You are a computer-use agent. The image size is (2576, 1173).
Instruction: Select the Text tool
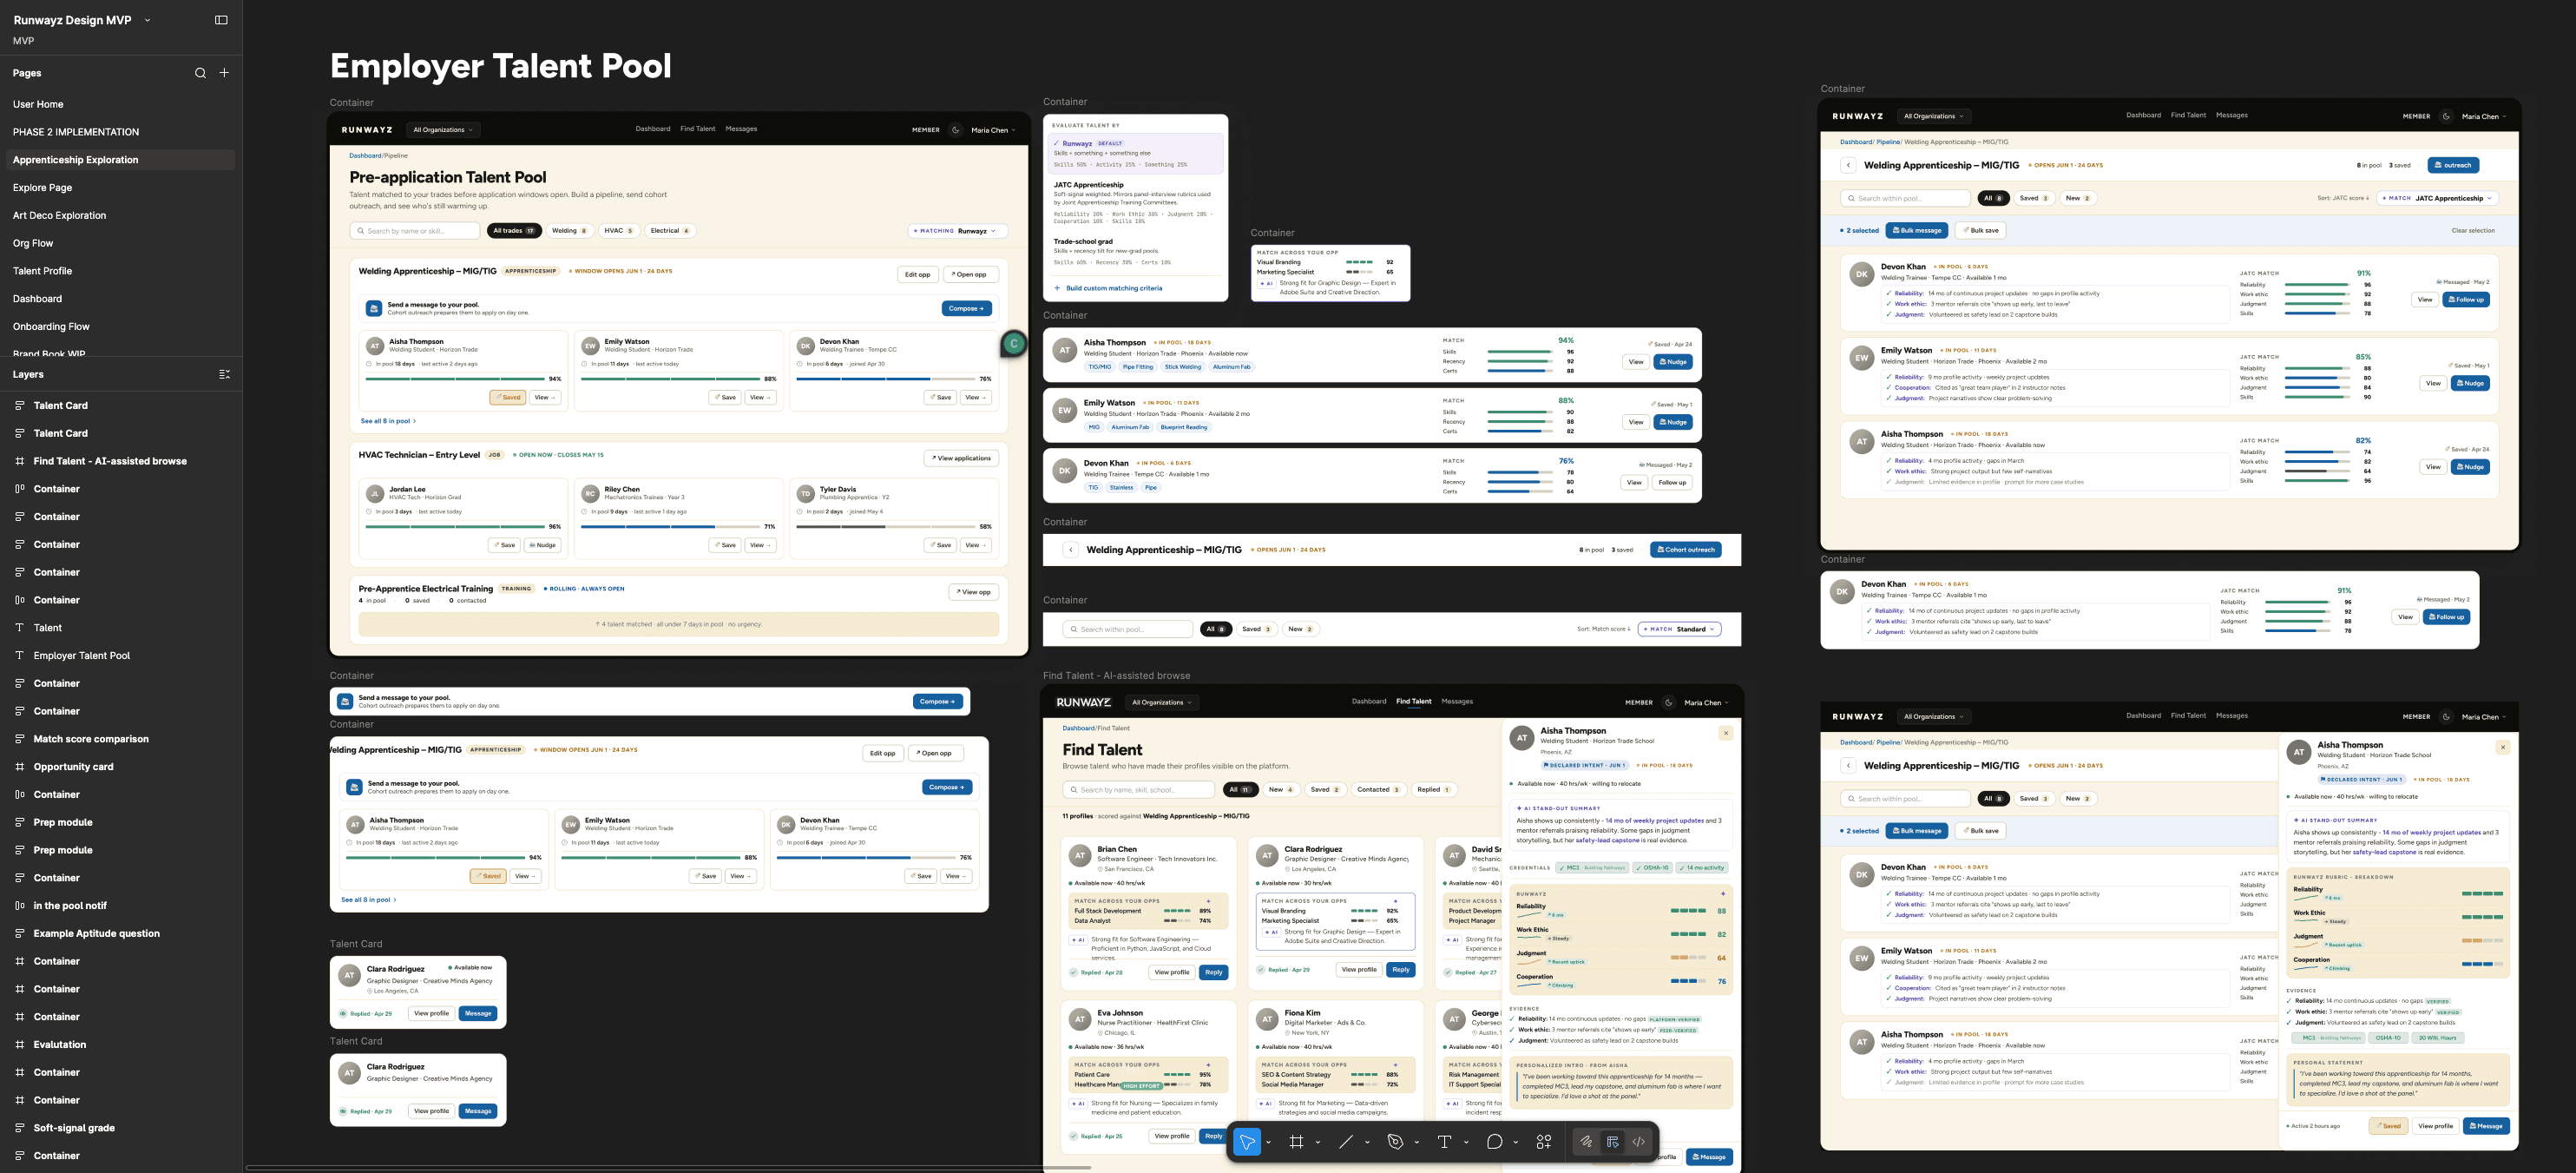pyautogui.click(x=1444, y=1141)
